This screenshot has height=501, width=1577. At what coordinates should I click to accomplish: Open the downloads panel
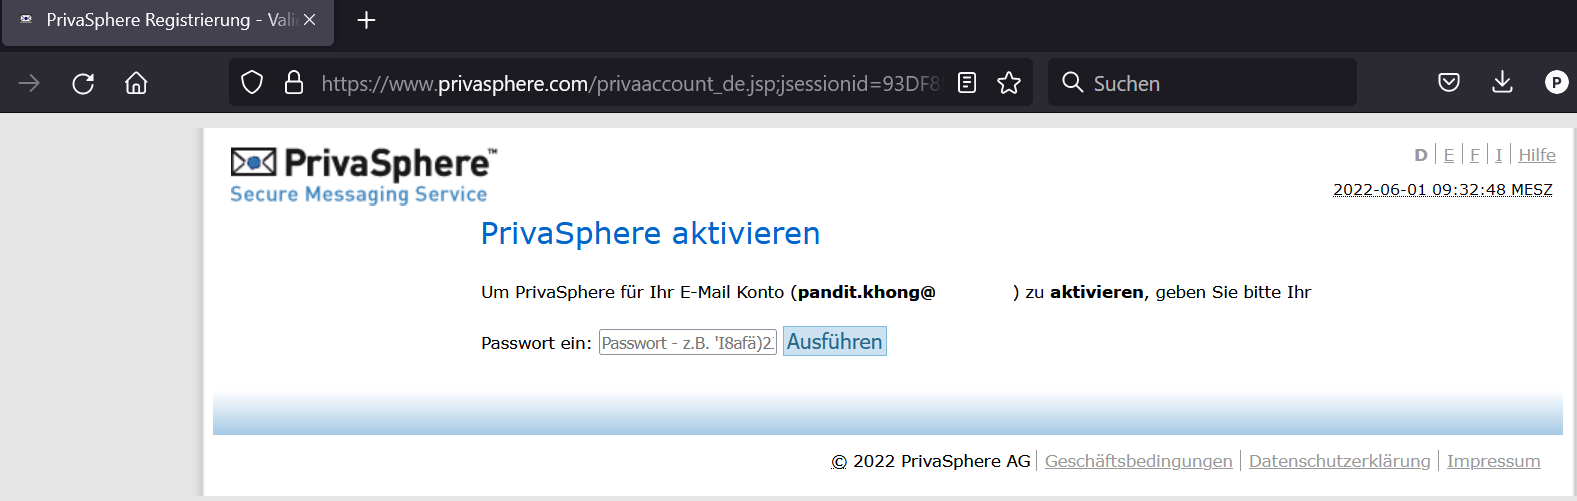click(x=1502, y=83)
